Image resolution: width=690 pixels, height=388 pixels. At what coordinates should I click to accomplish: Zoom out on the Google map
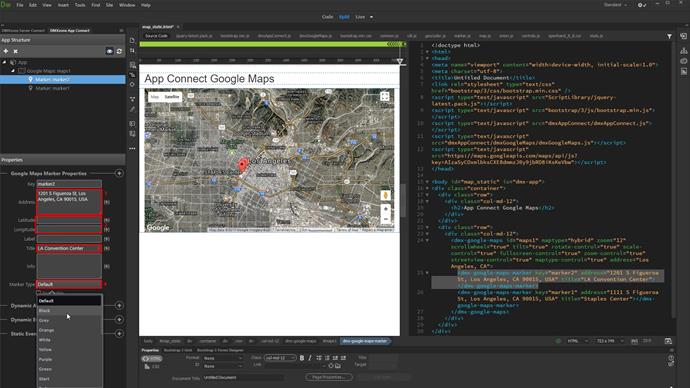(x=385, y=219)
